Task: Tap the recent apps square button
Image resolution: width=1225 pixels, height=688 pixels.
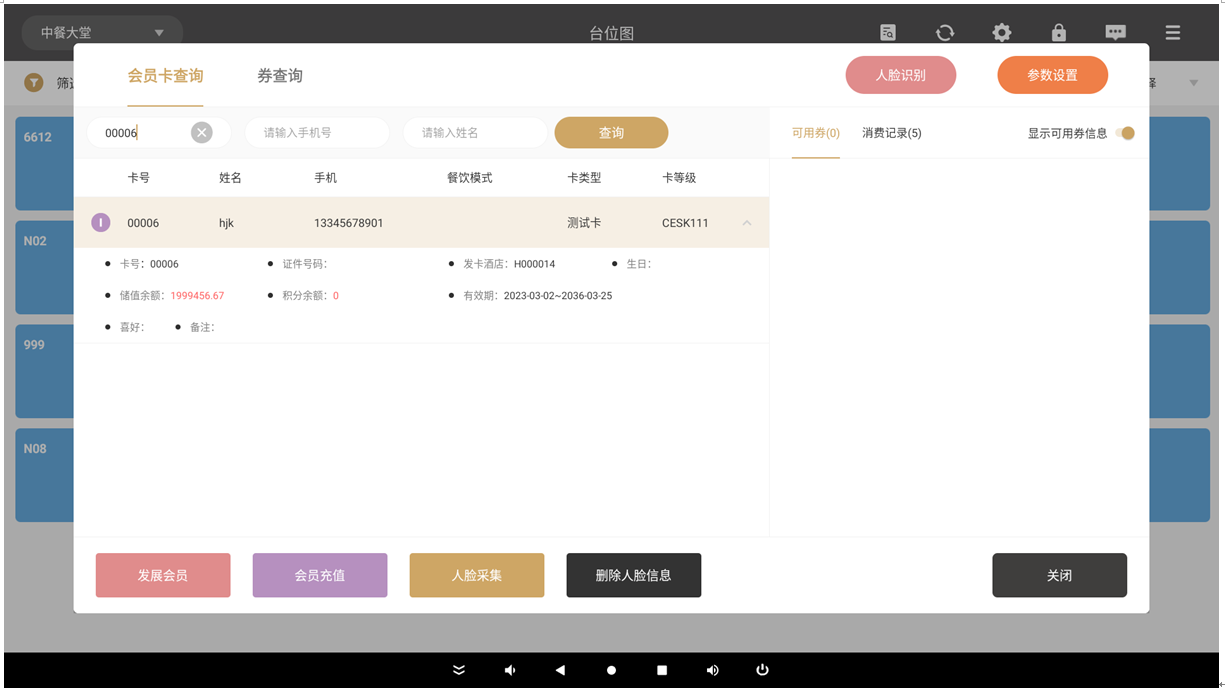Action: click(662, 670)
